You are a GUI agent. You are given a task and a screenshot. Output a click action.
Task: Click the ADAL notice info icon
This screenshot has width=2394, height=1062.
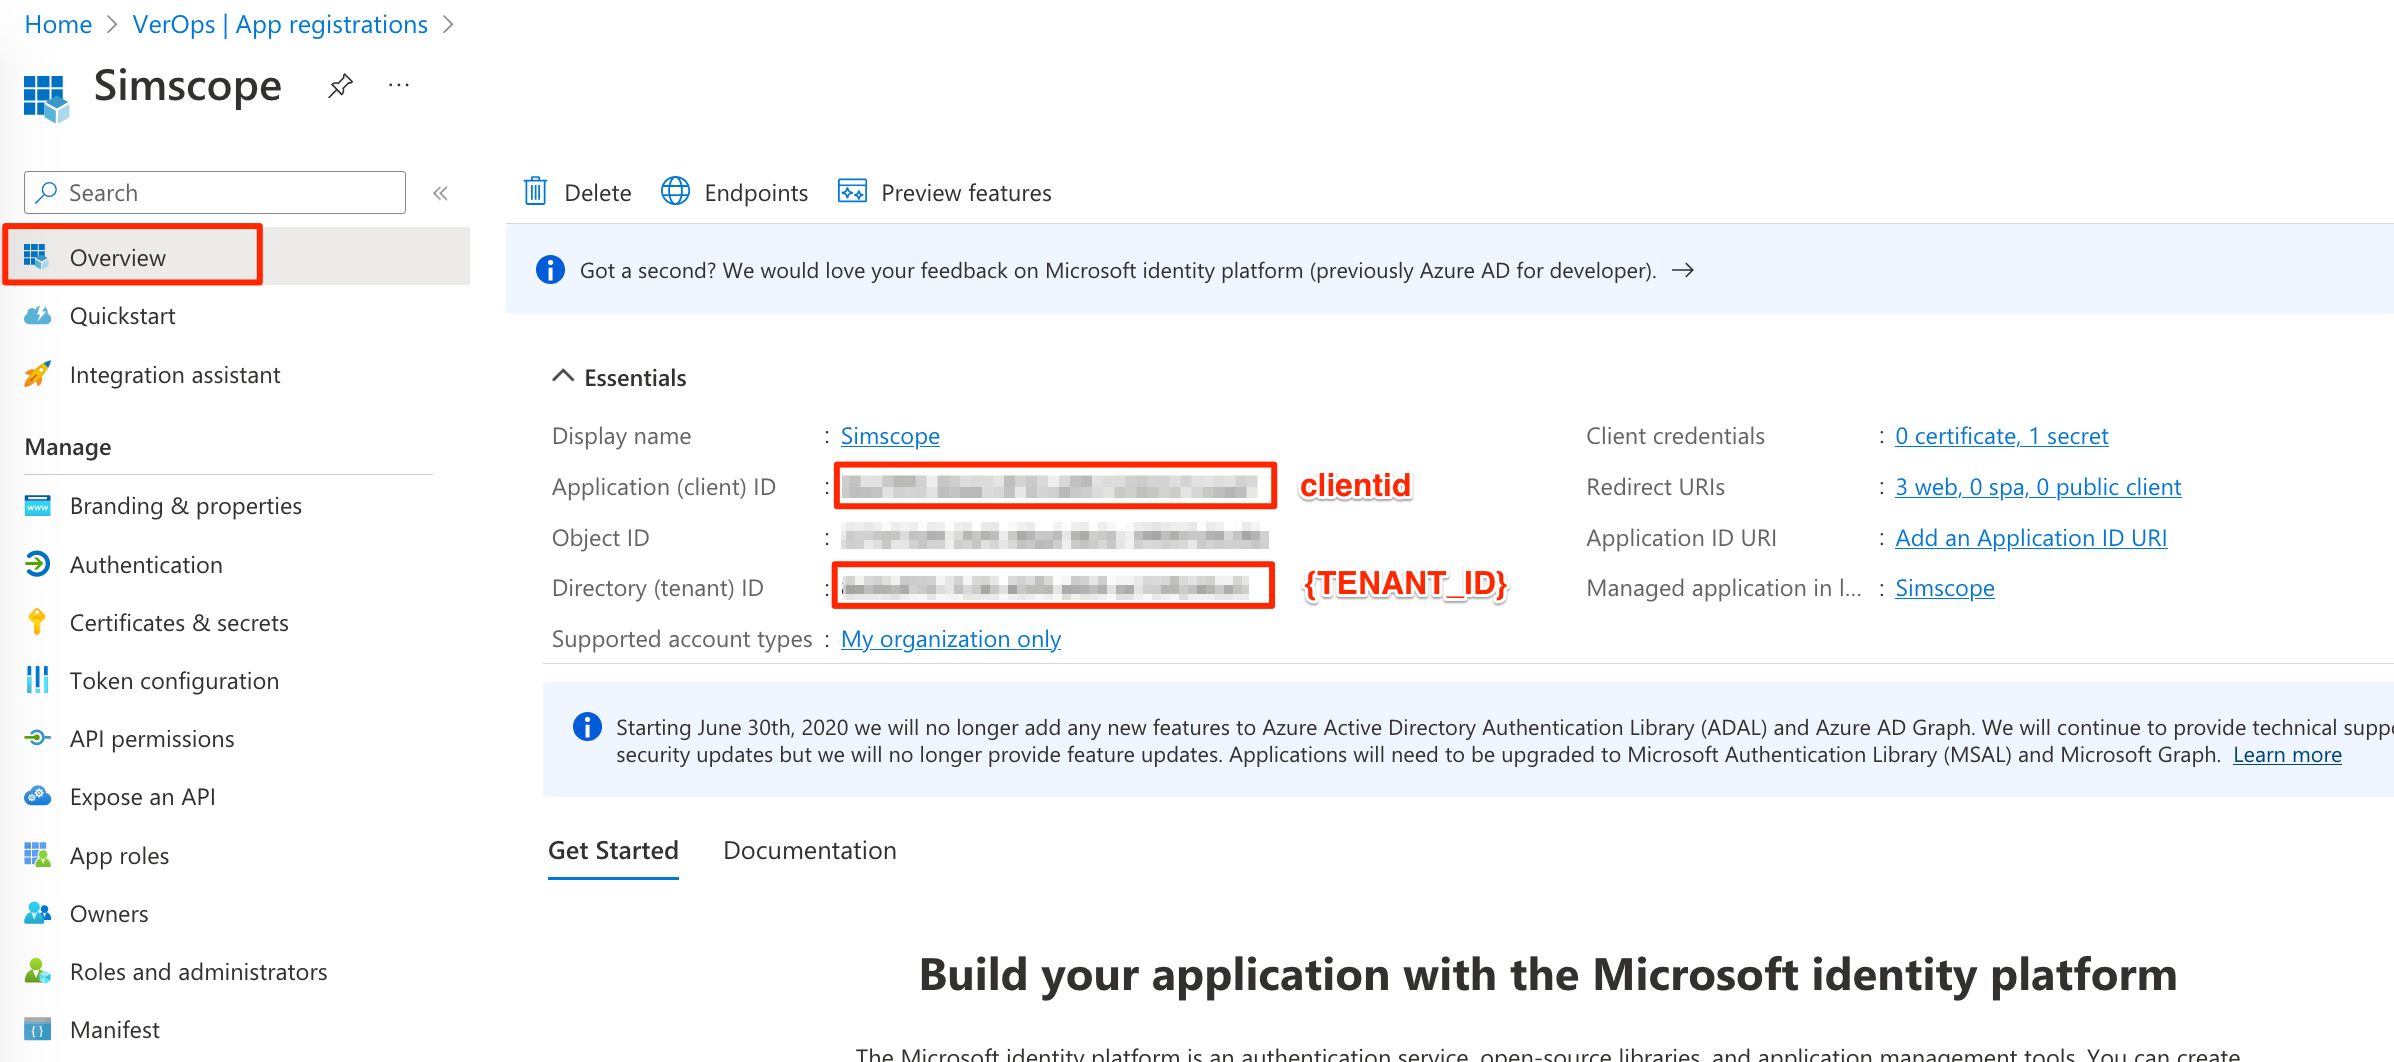click(587, 727)
